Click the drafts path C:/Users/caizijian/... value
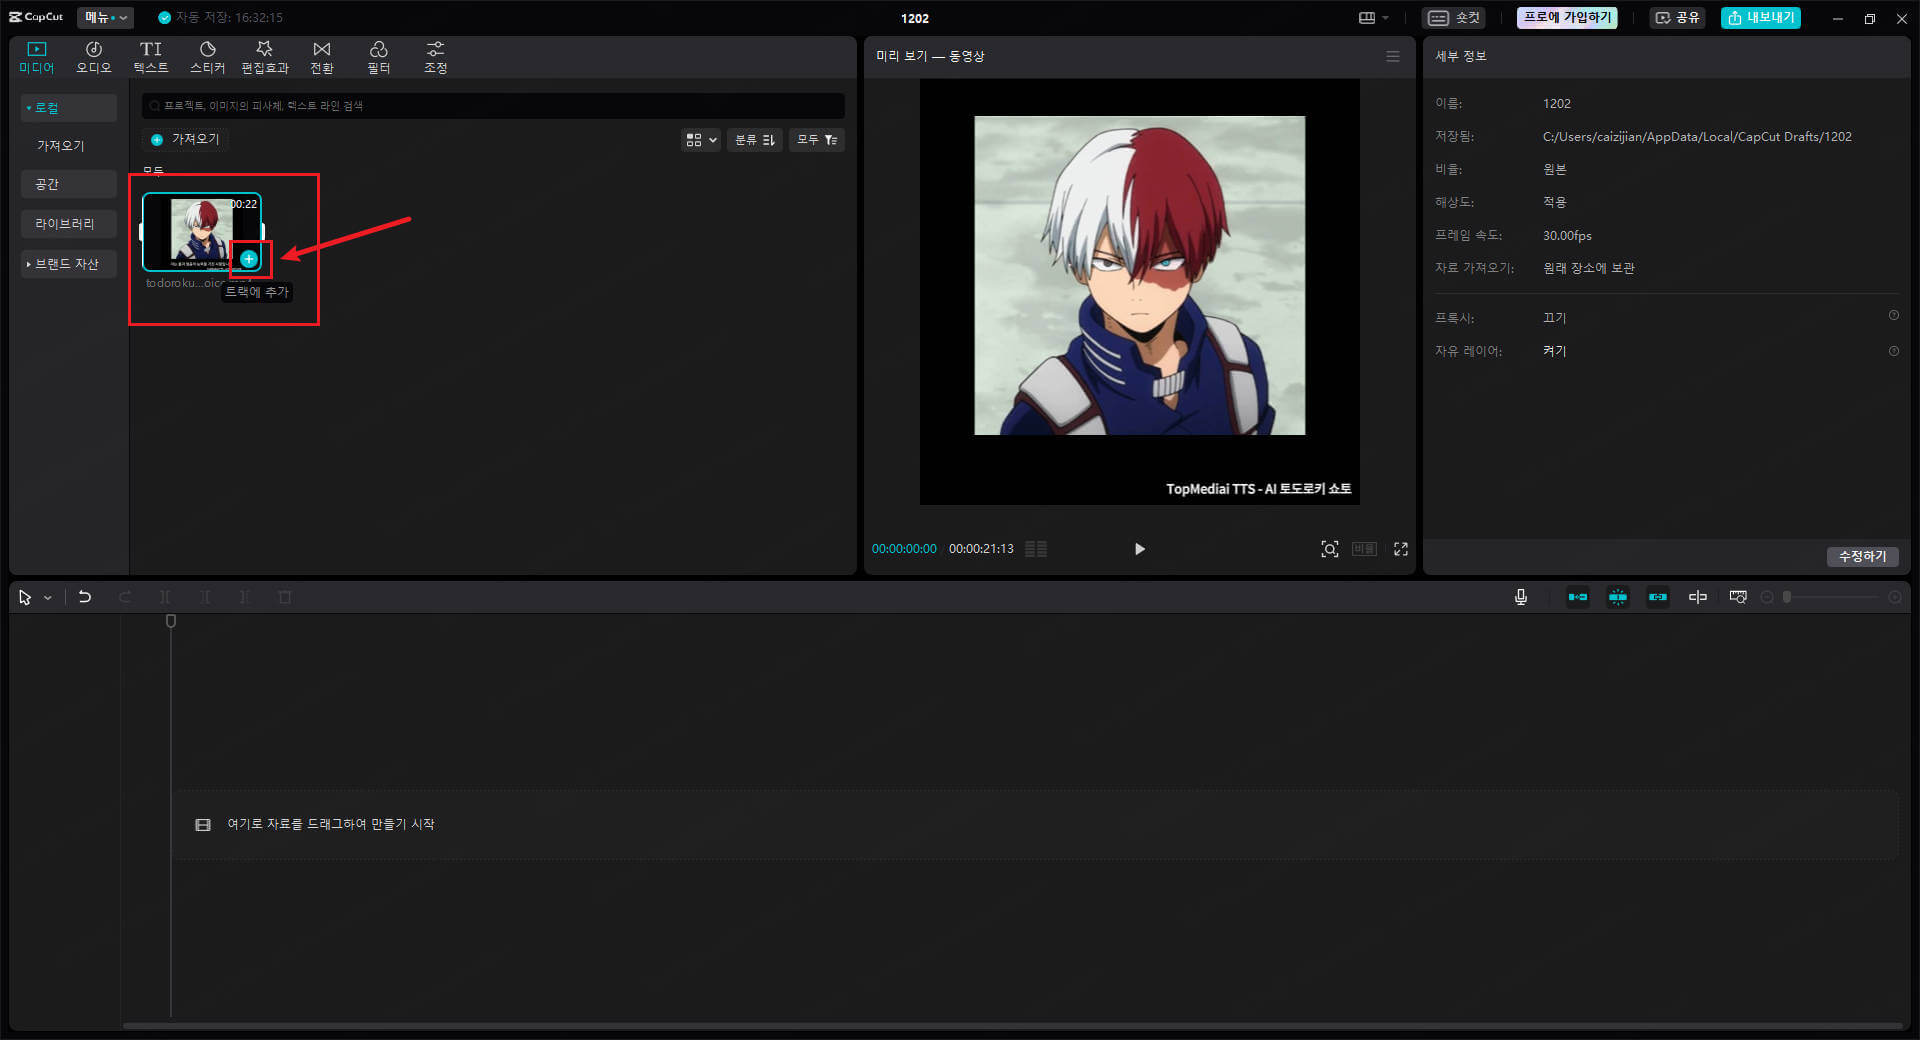1920x1040 pixels. click(1697, 136)
